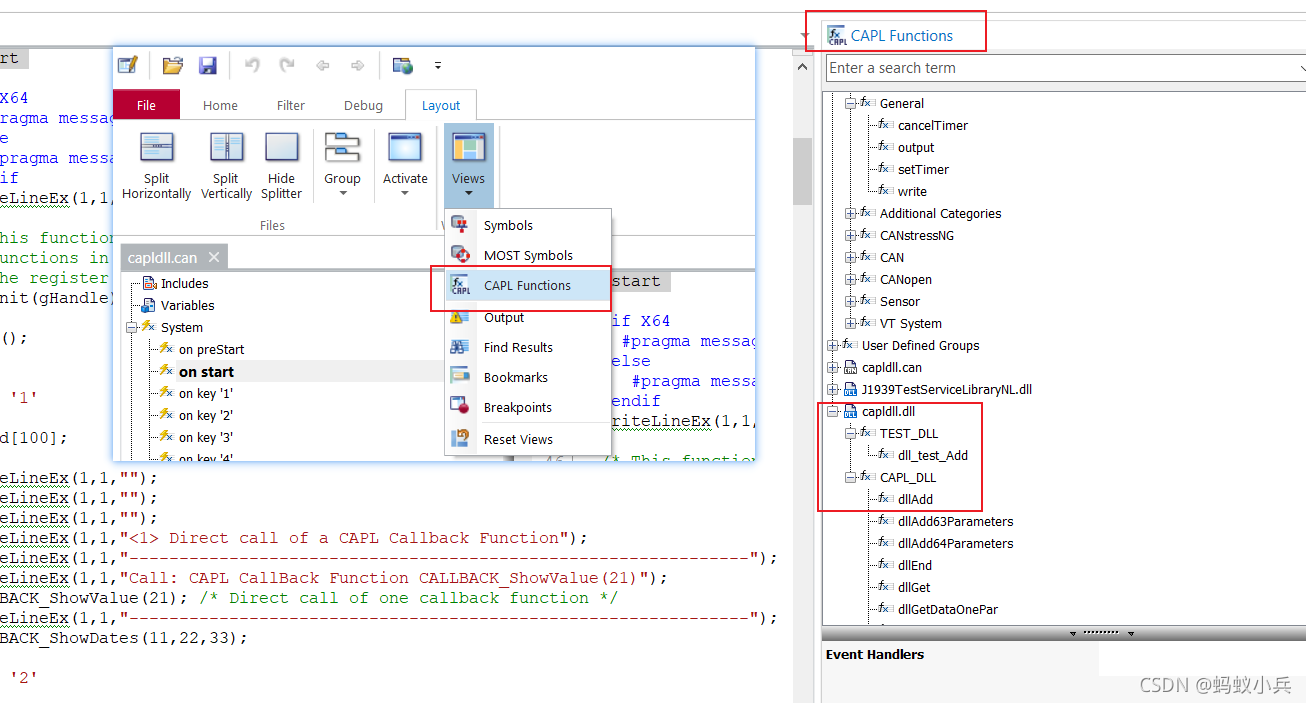Viewport: 1306px width, 703px height.
Task: Collapse the General functions group
Action: [x=850, y=103]
